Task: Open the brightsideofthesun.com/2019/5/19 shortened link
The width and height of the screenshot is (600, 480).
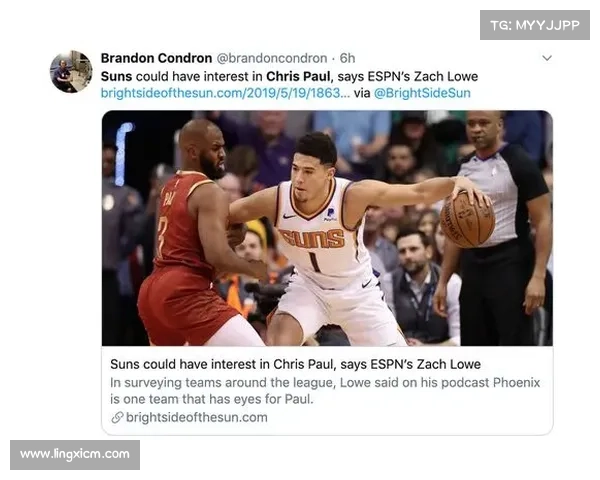Action: click(x=225, y=93)
